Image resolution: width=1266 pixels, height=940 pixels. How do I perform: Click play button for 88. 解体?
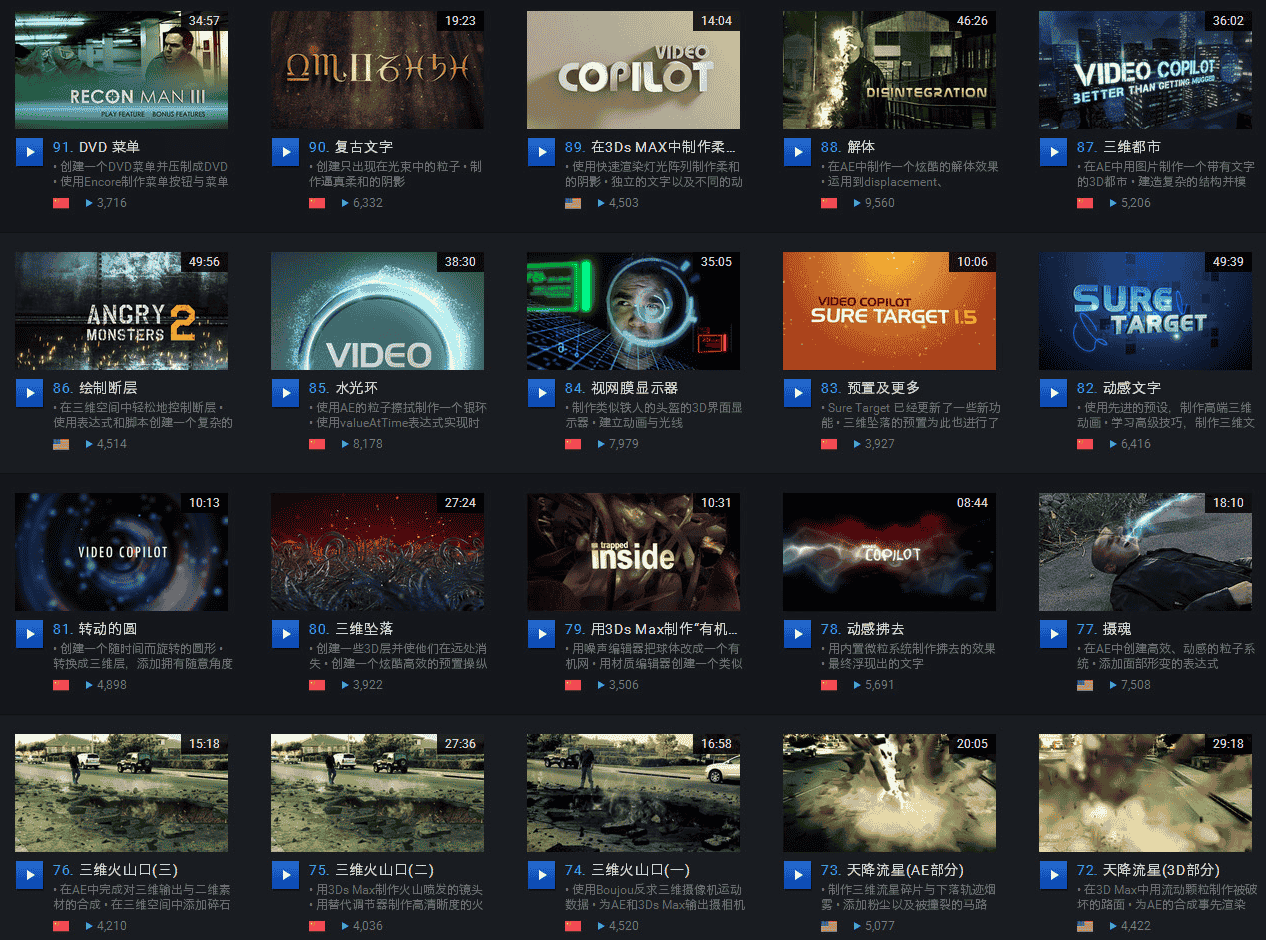click(797, 152)
